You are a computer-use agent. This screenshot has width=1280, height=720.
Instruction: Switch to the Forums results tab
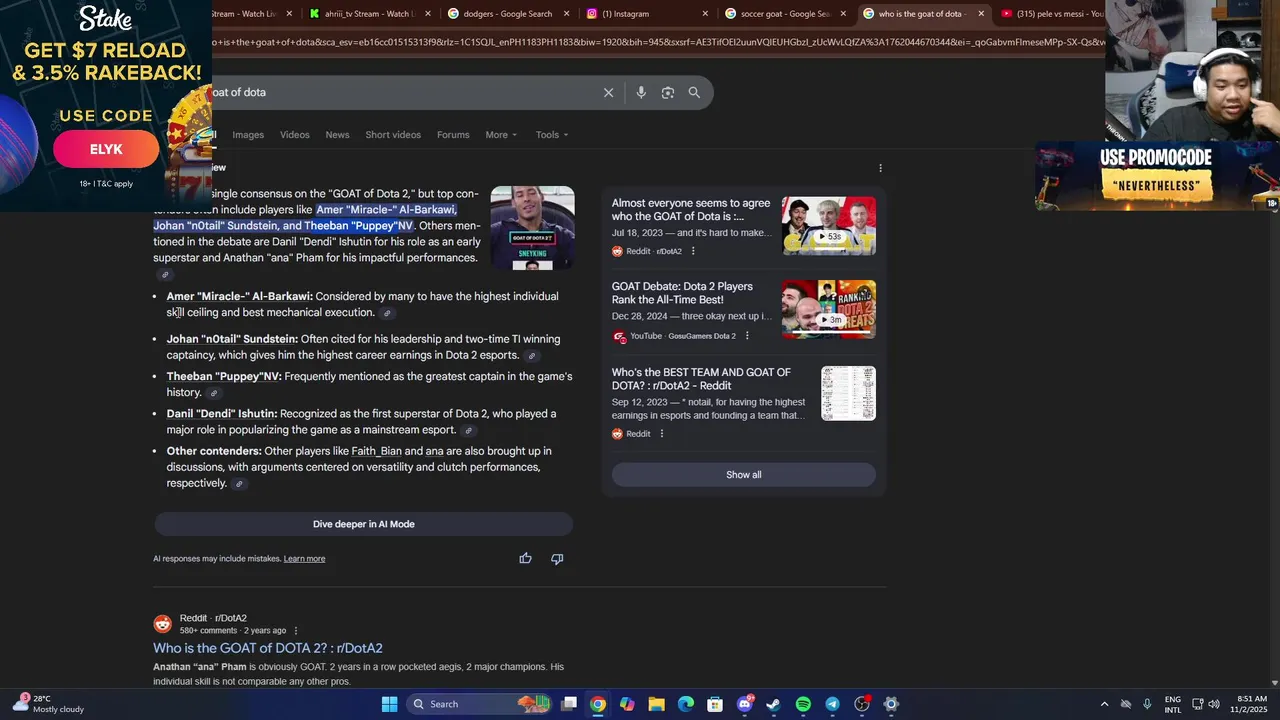click(x=453, y=135)
